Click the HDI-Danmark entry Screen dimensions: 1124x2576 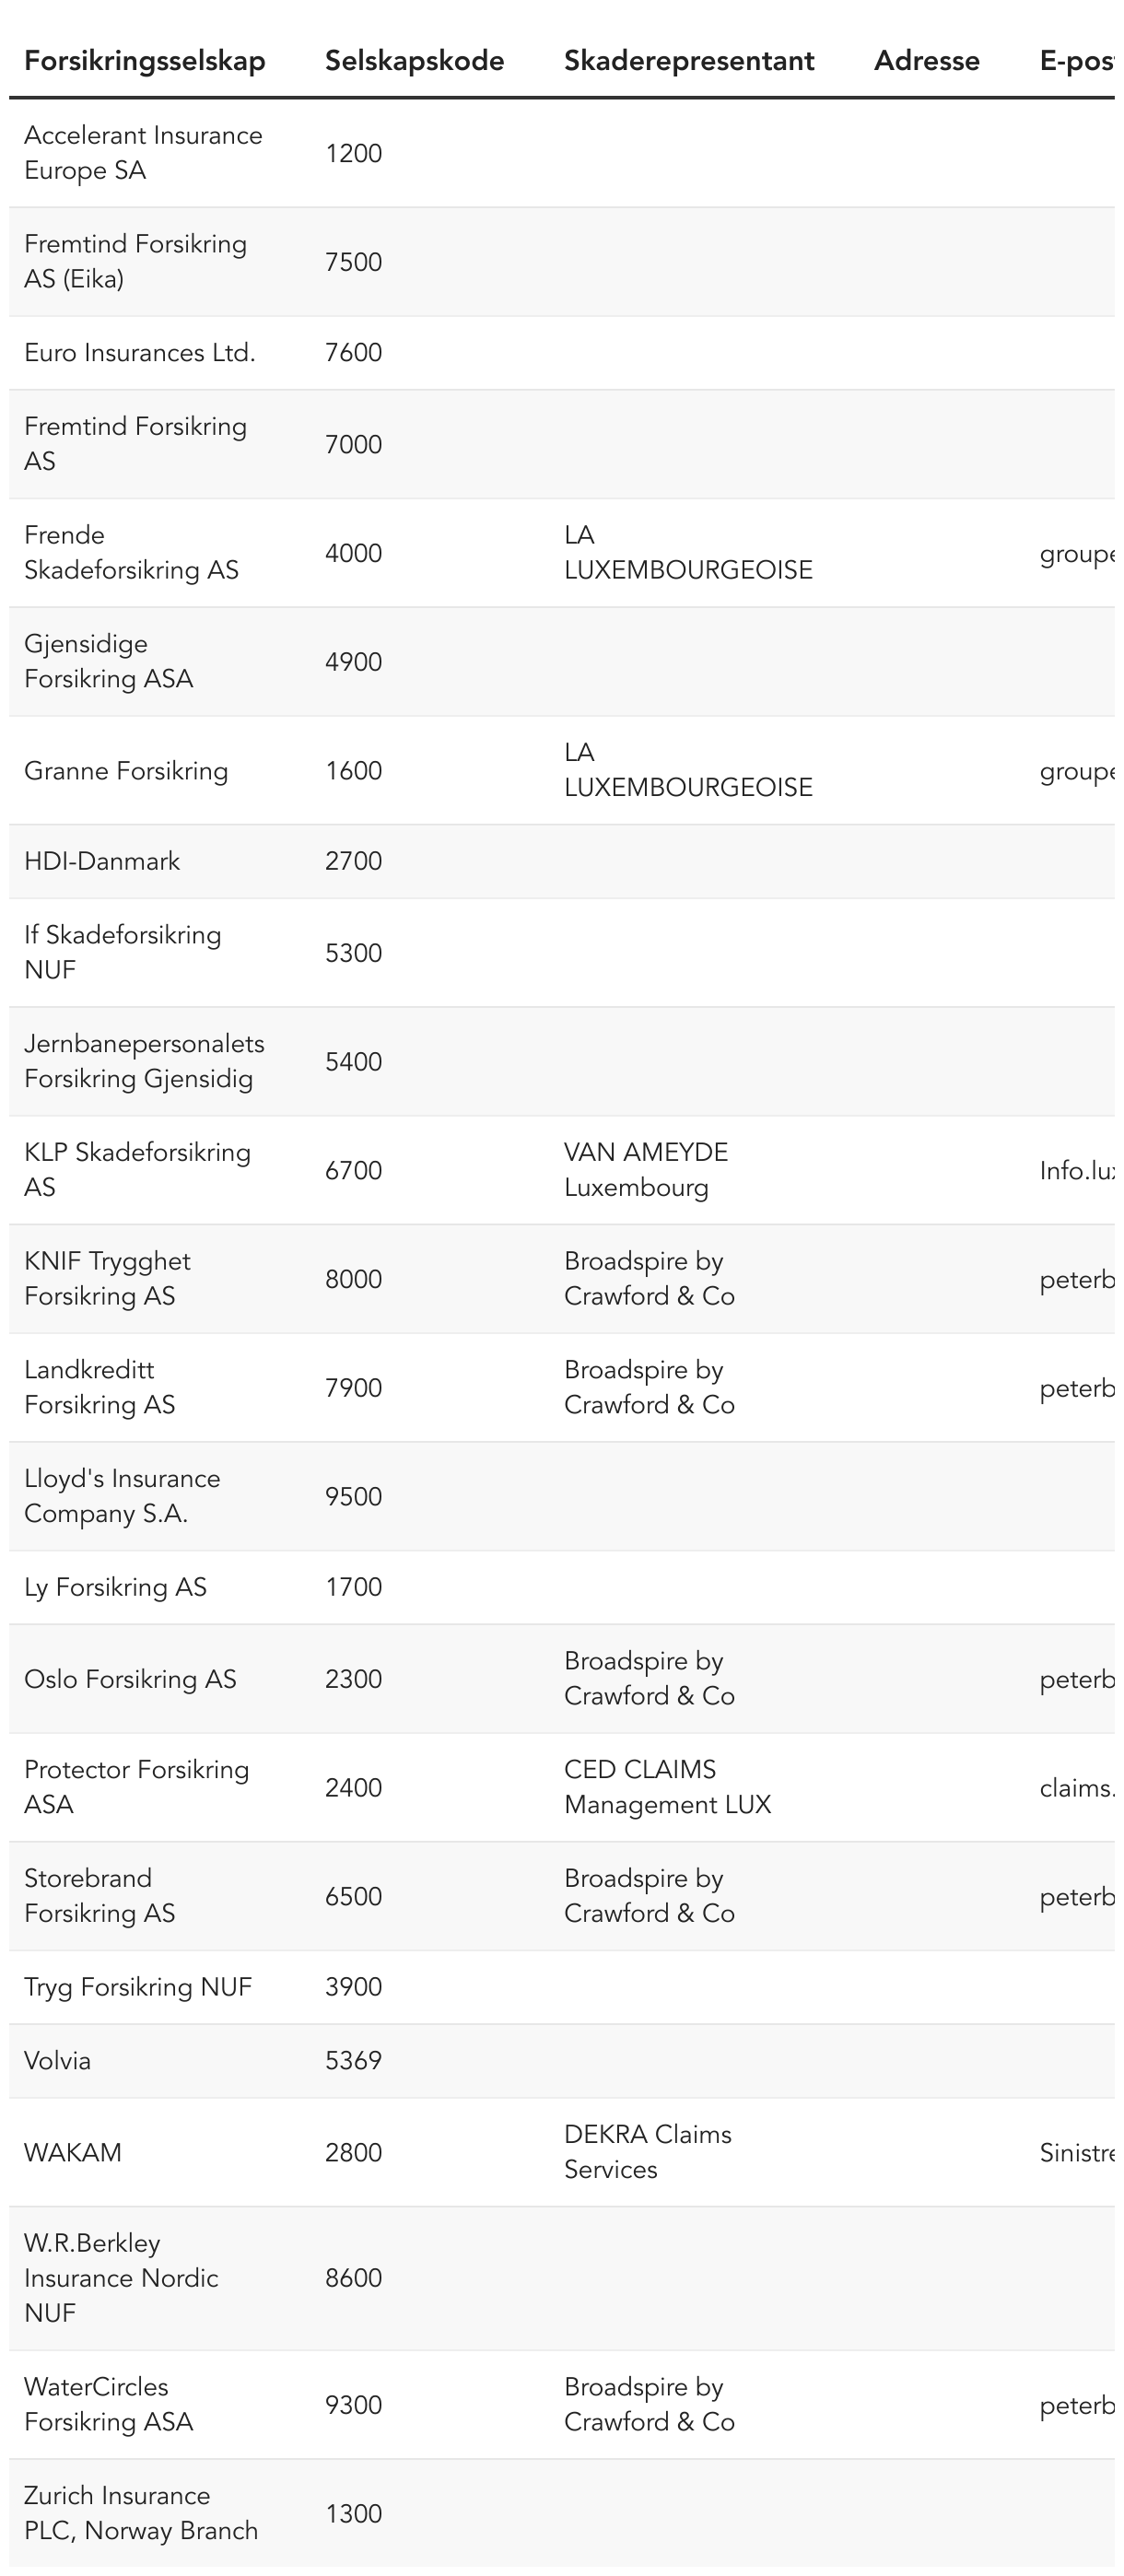point(102,861)
